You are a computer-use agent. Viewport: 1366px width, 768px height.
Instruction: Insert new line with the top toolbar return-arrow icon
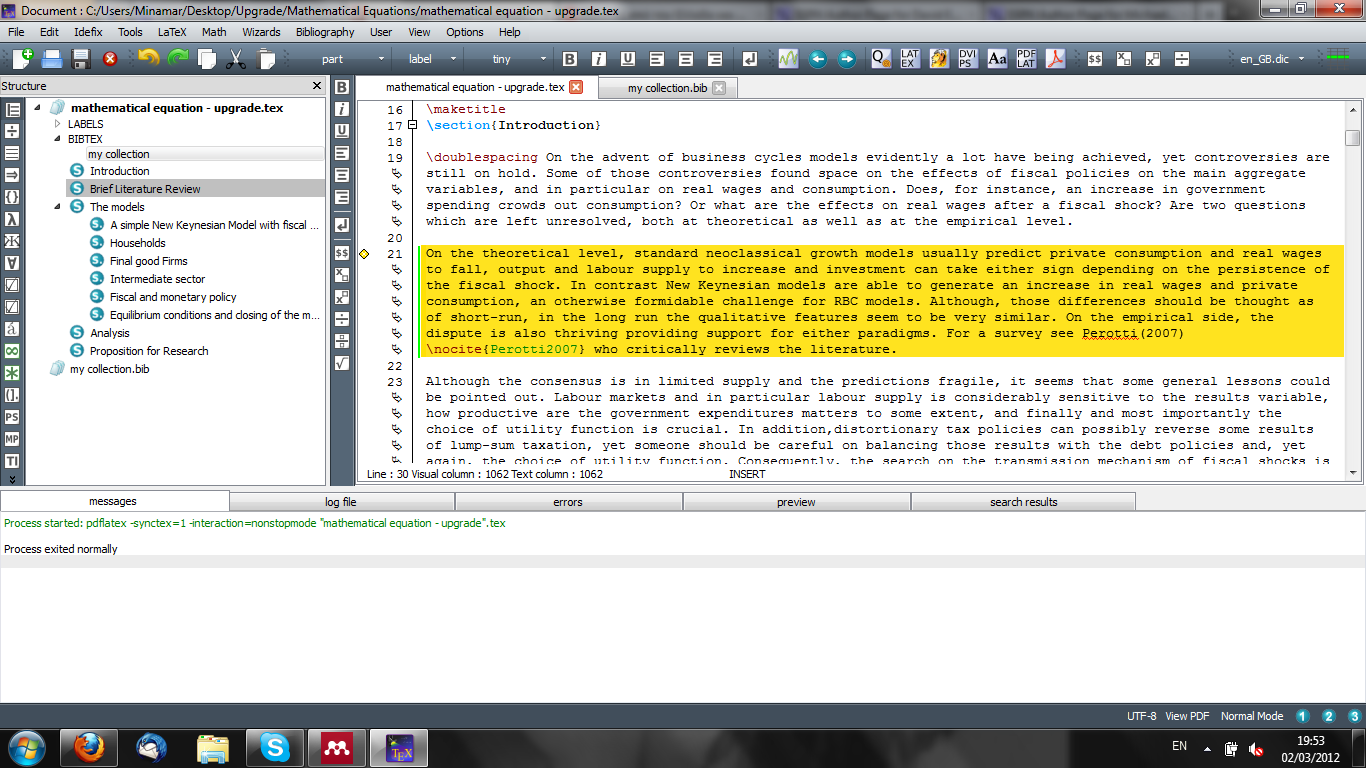coord(750,59)
